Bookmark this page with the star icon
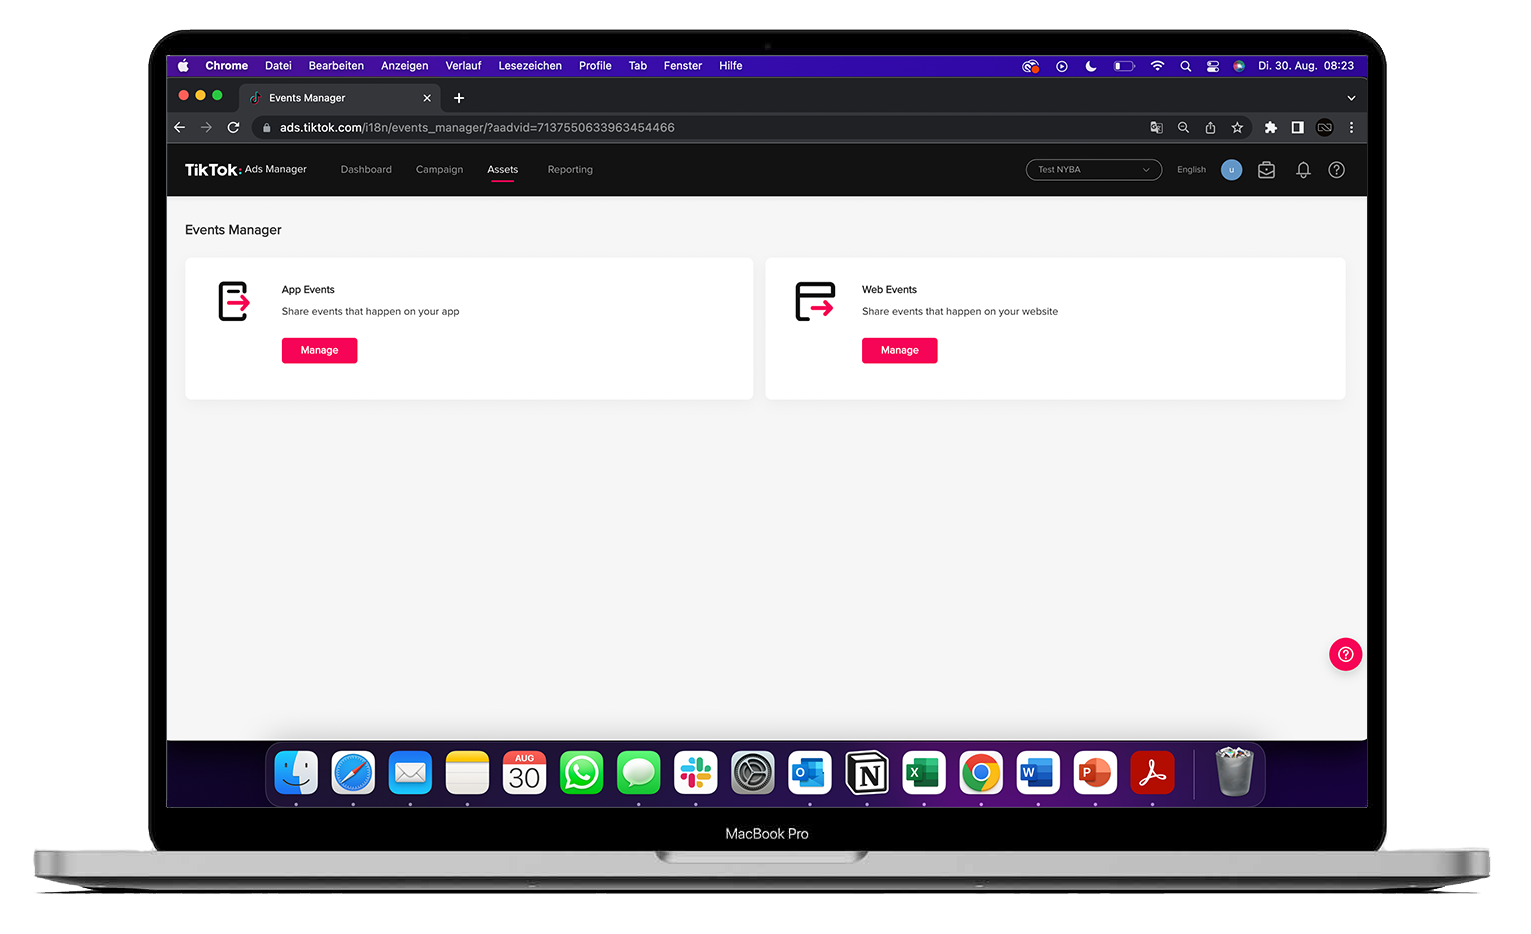This screenshot has width=1531, height=934. pos(1237,127)
